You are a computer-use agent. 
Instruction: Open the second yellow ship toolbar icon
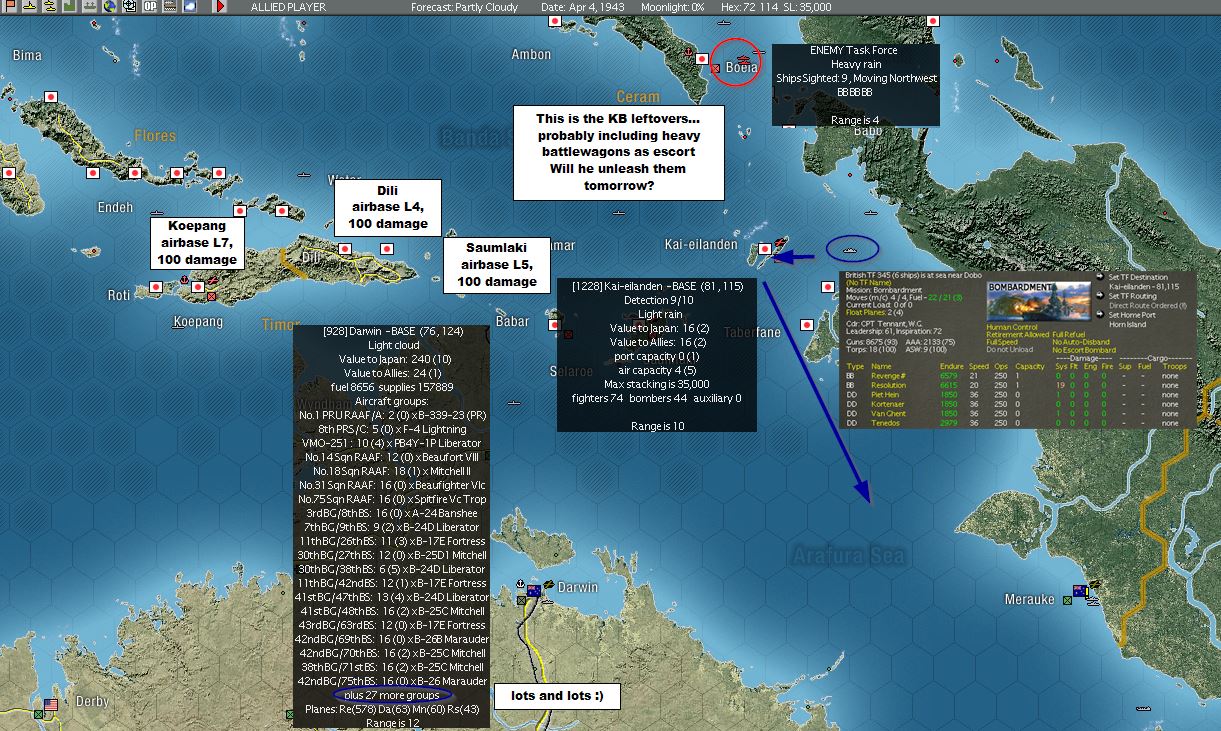coord(50,7)
